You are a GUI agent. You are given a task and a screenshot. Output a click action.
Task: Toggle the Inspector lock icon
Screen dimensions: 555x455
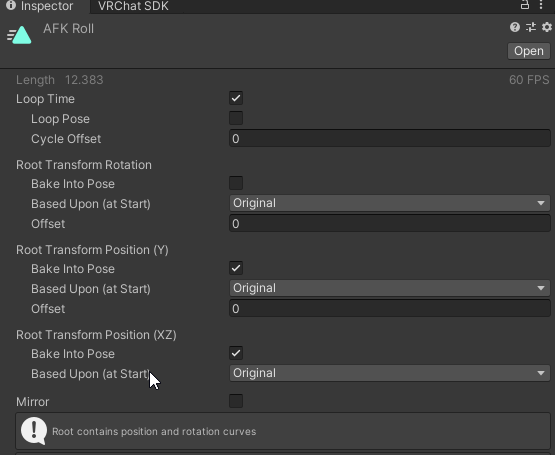524,5
